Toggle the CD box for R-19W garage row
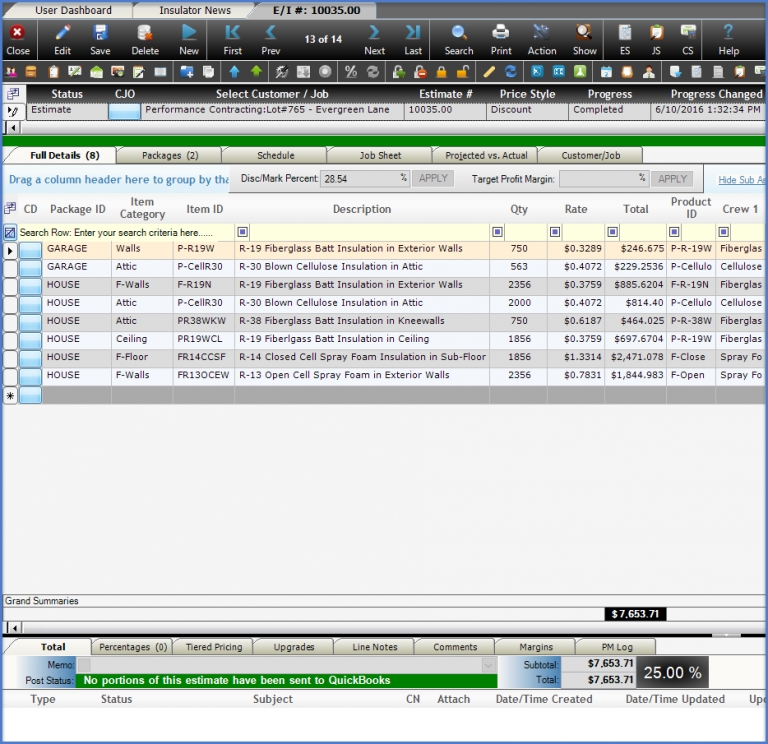Image resolution: width=768 pixels, height=744 pixels. pos(30,249)
